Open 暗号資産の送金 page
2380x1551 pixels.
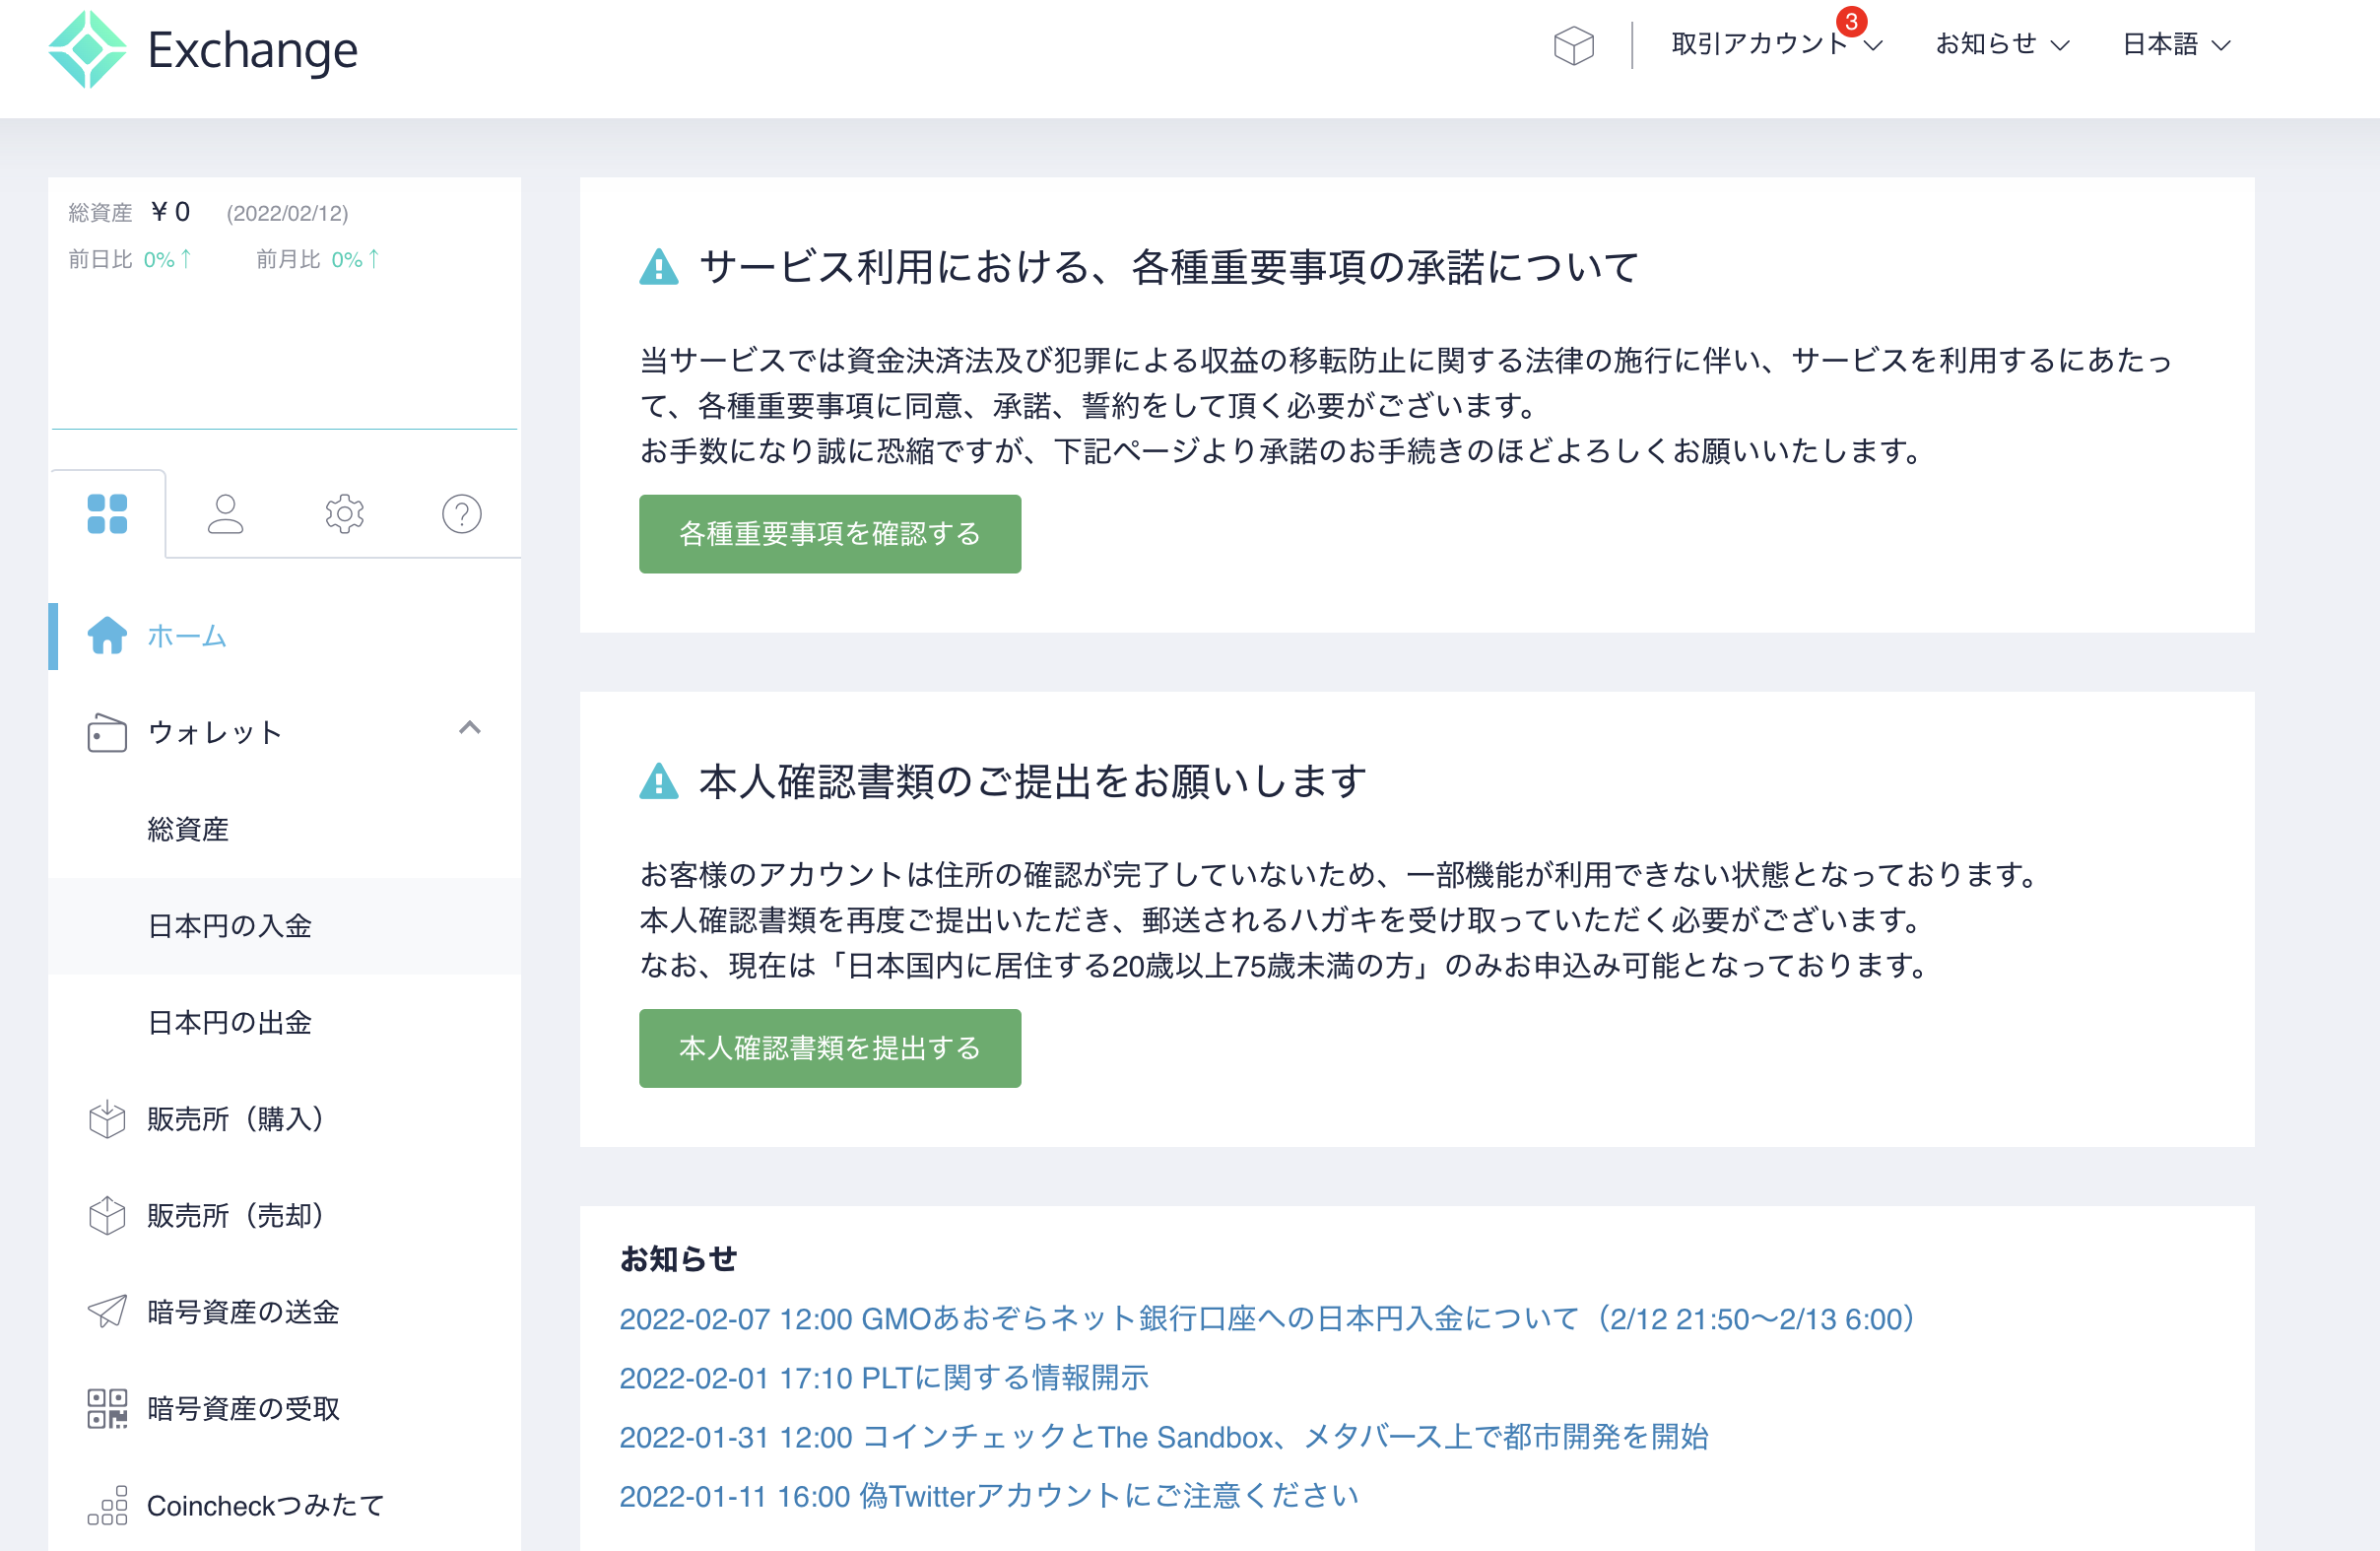pyautogui.click(x=243, y=1312)
